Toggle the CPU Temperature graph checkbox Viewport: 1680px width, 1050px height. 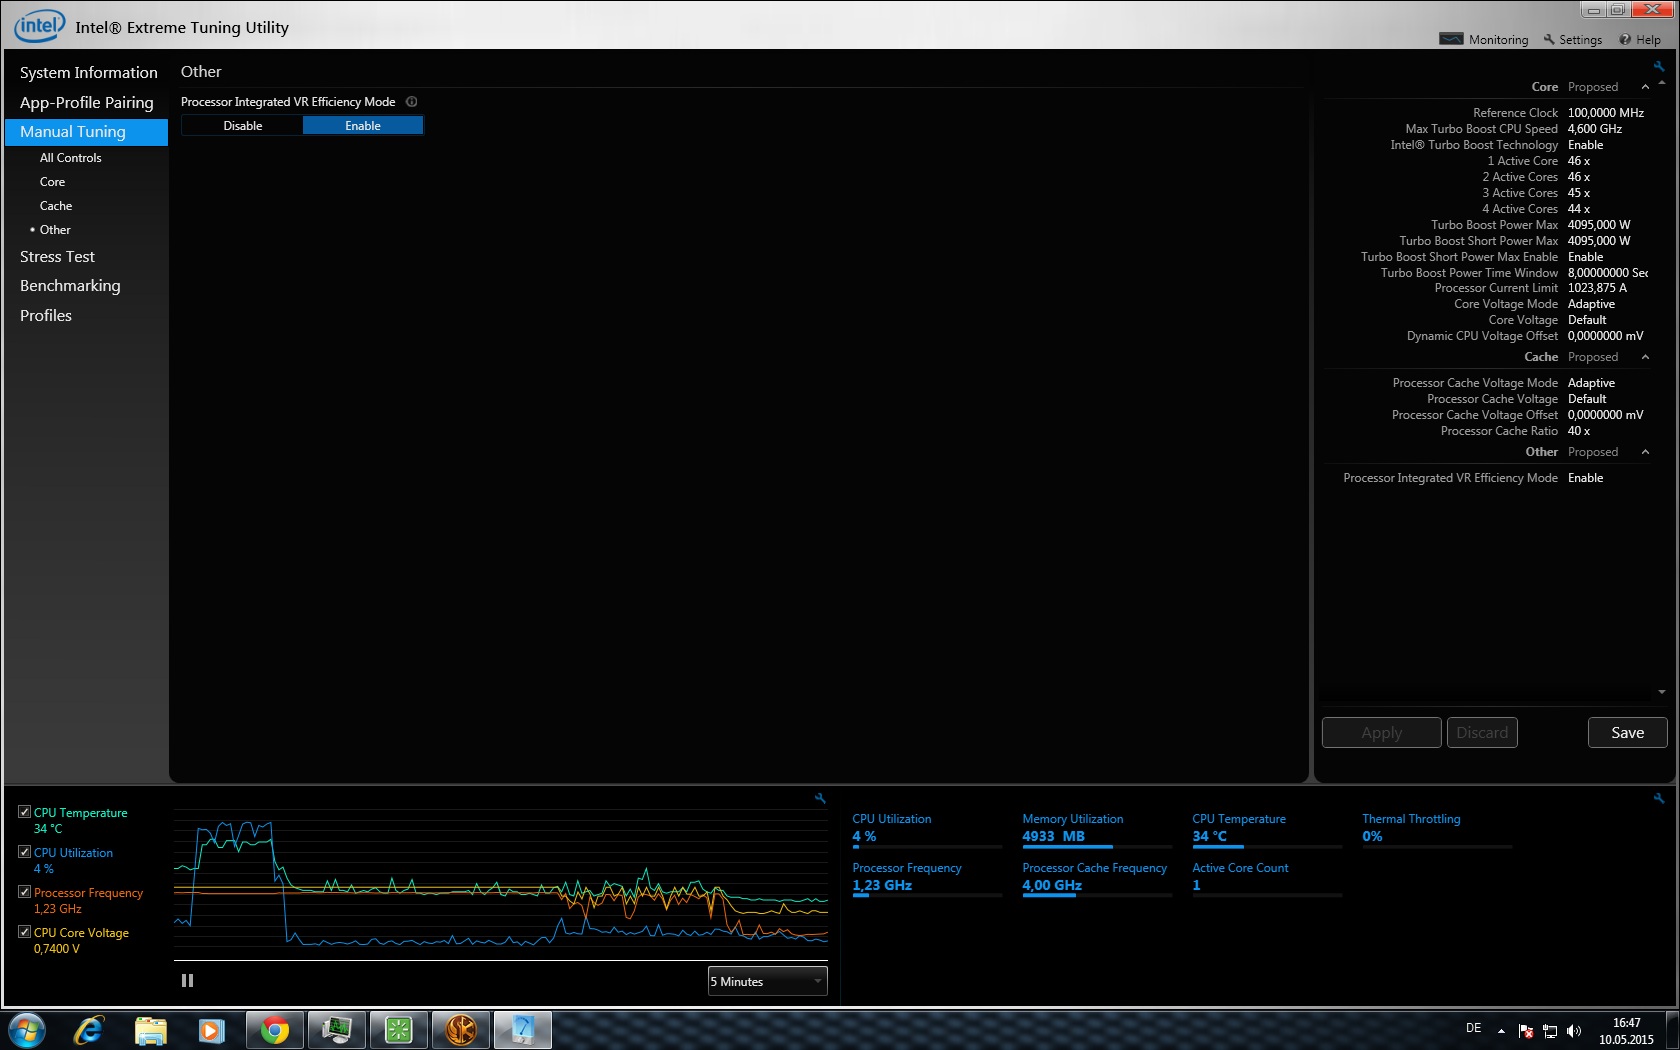pyautogui.click(x=24, y=812)
